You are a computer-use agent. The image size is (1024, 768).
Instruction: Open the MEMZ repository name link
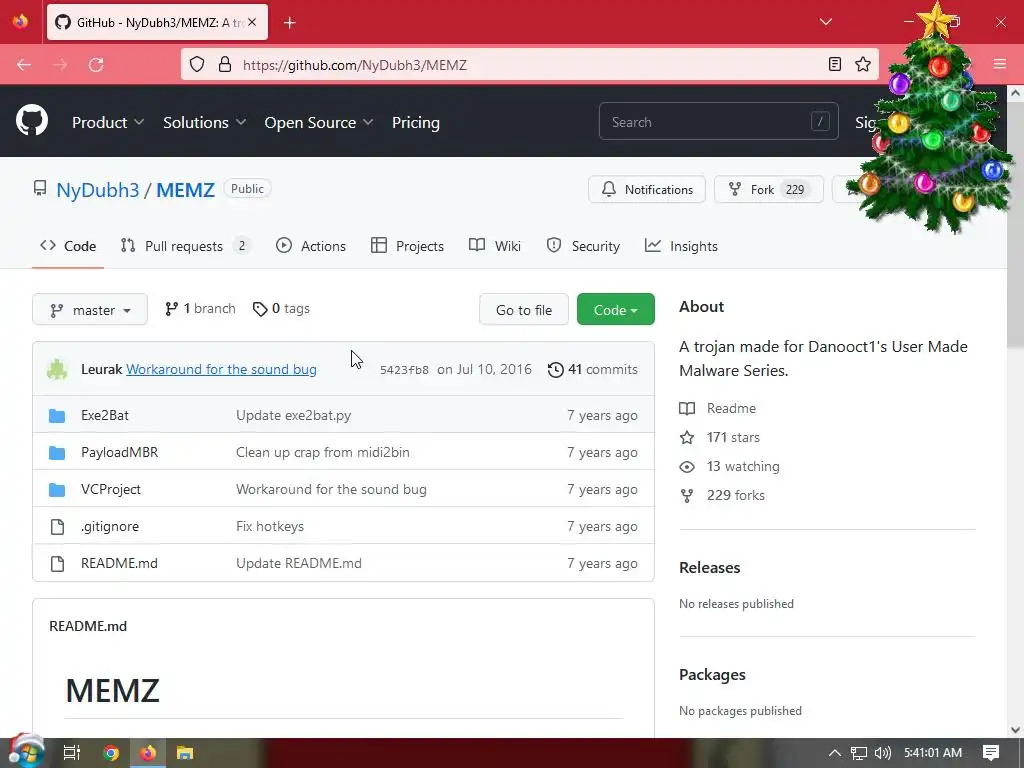185,189
